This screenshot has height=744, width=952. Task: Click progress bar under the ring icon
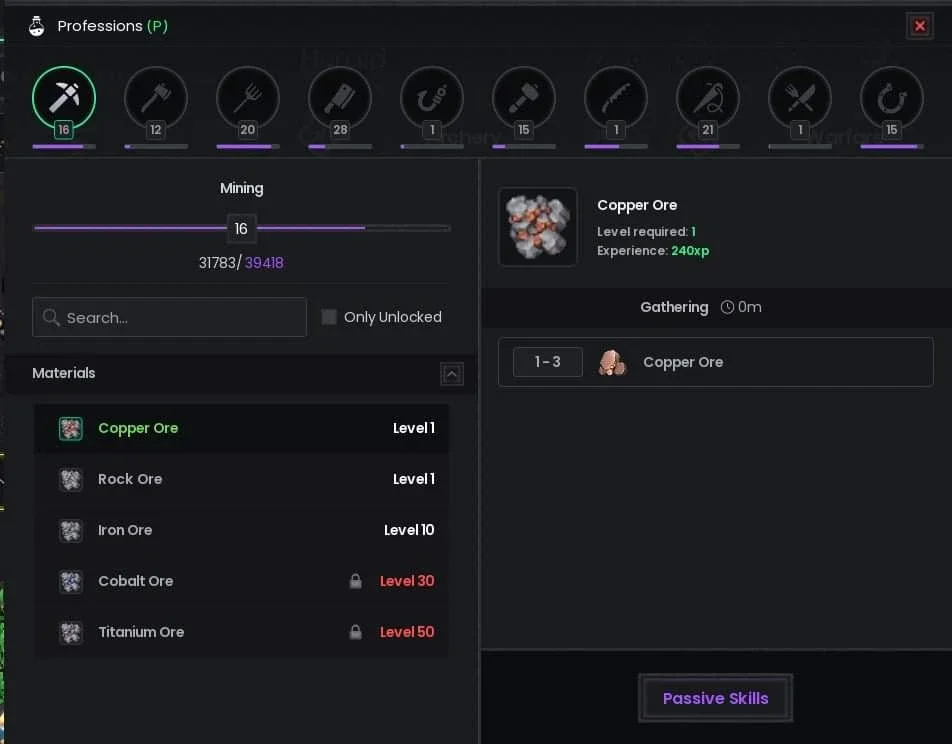point(892,146)
